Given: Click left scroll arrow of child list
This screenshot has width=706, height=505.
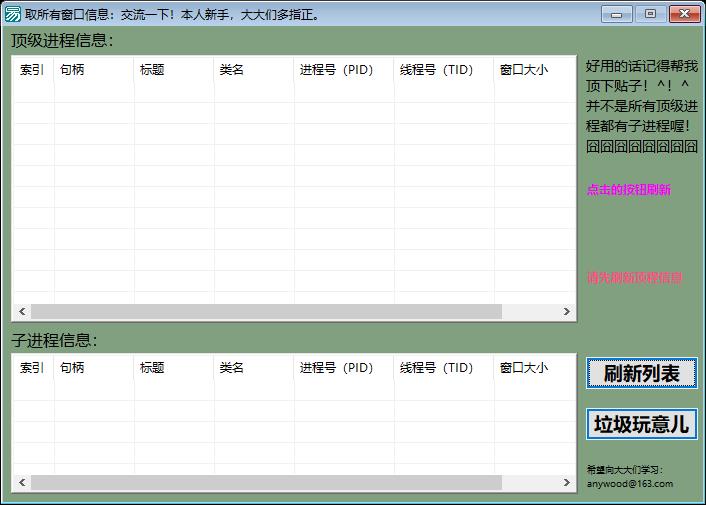Looking at the screenshot, I should tap(22, 482).
